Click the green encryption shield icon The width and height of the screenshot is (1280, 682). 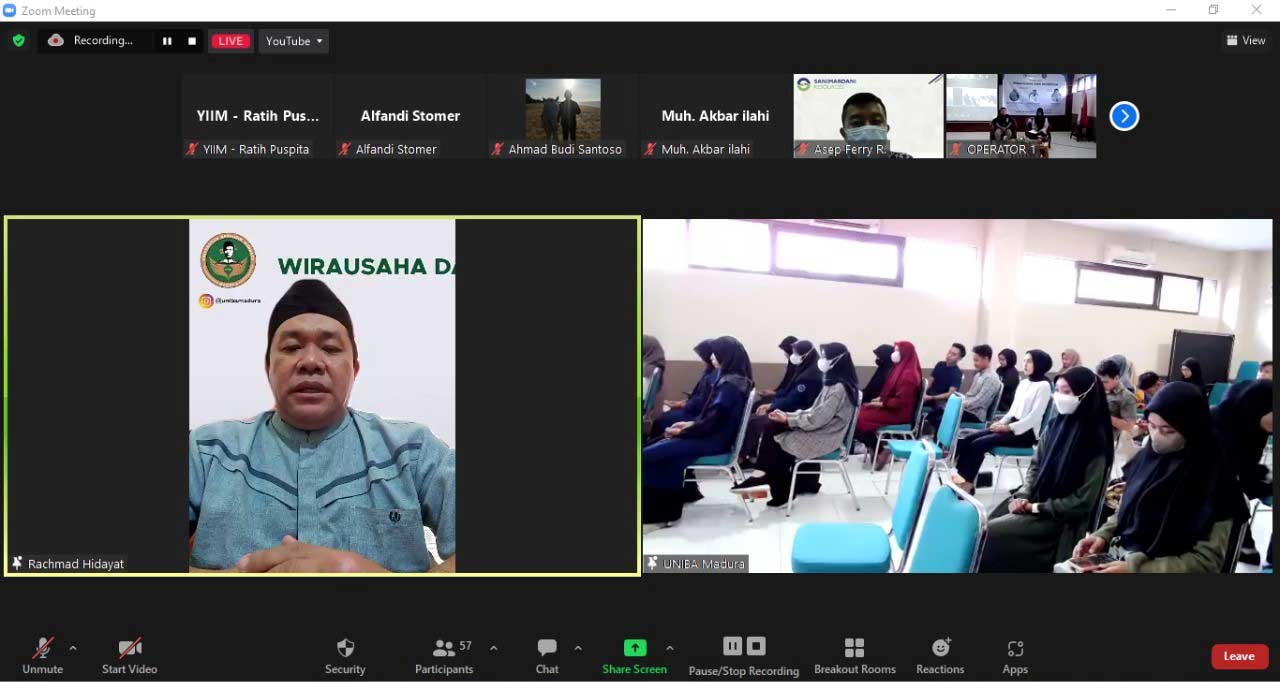[x=18, y=41]
